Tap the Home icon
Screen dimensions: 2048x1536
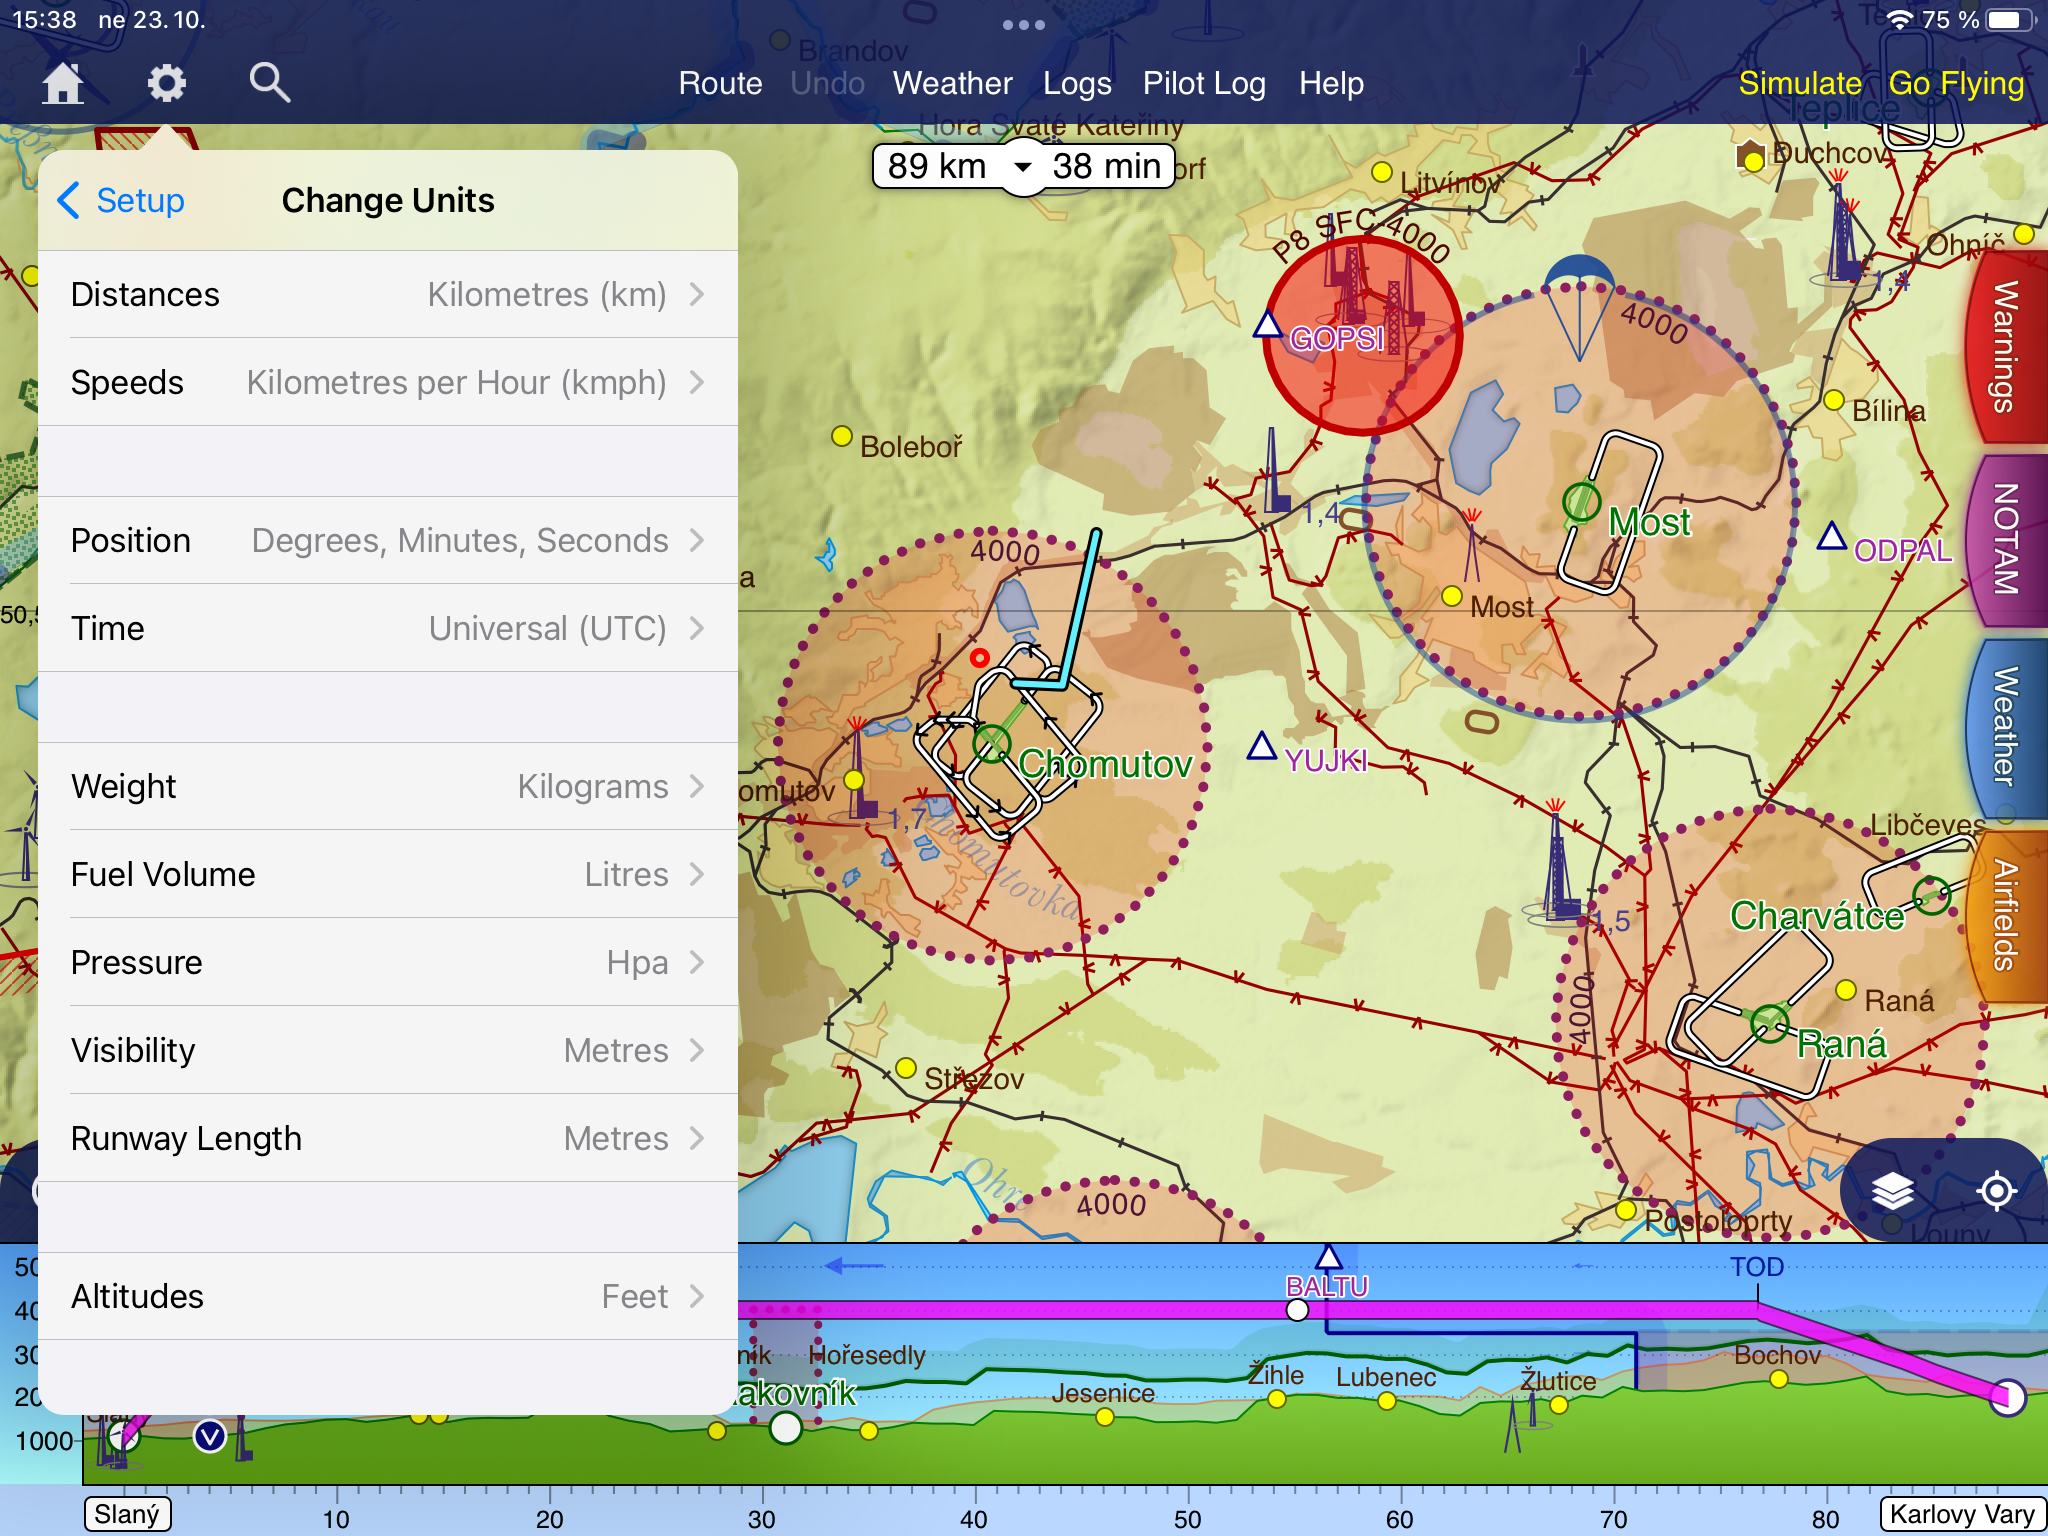[x=63, y=83]
